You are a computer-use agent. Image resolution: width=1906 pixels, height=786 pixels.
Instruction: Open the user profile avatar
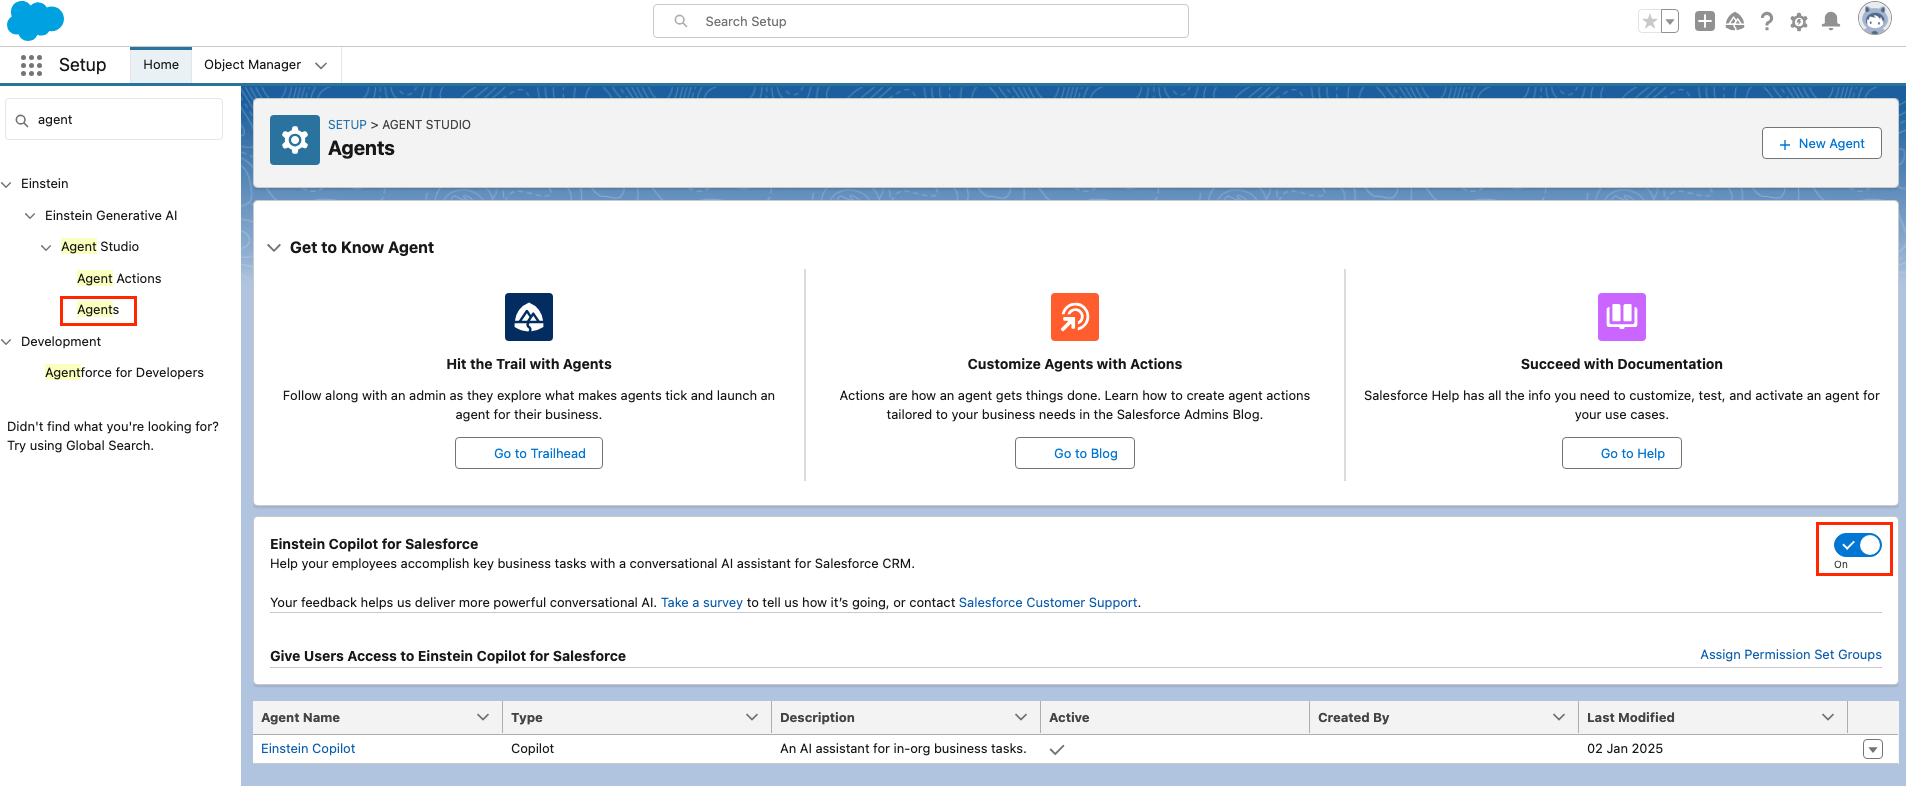click(1874, 19)
